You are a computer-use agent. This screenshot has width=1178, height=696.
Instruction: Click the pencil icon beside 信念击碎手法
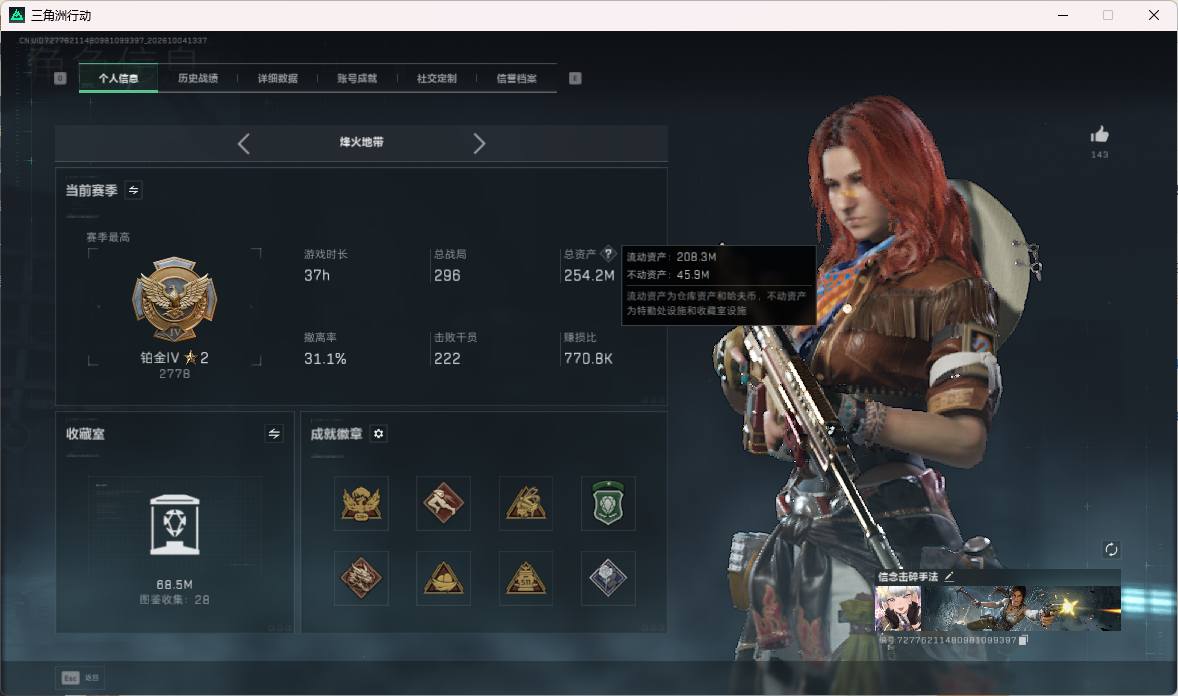(x=949, y=576)
